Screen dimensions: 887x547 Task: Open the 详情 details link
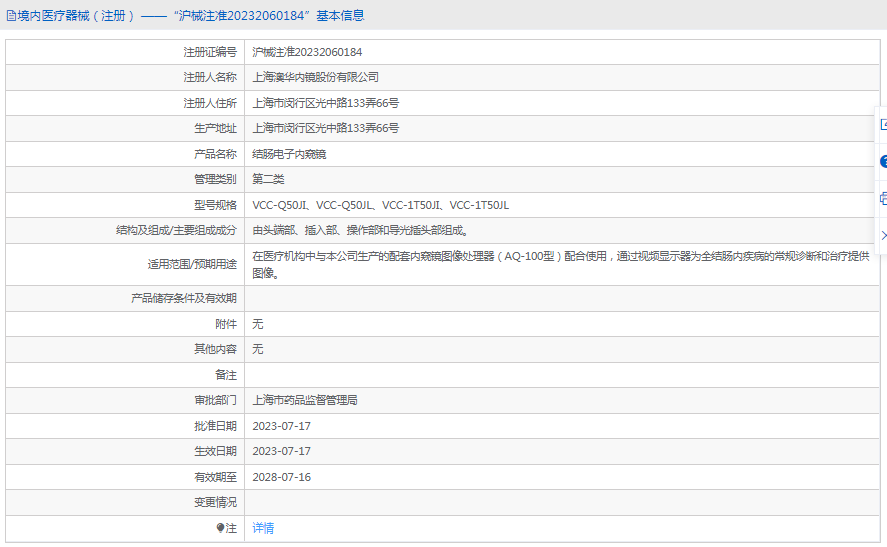(263, 528)
